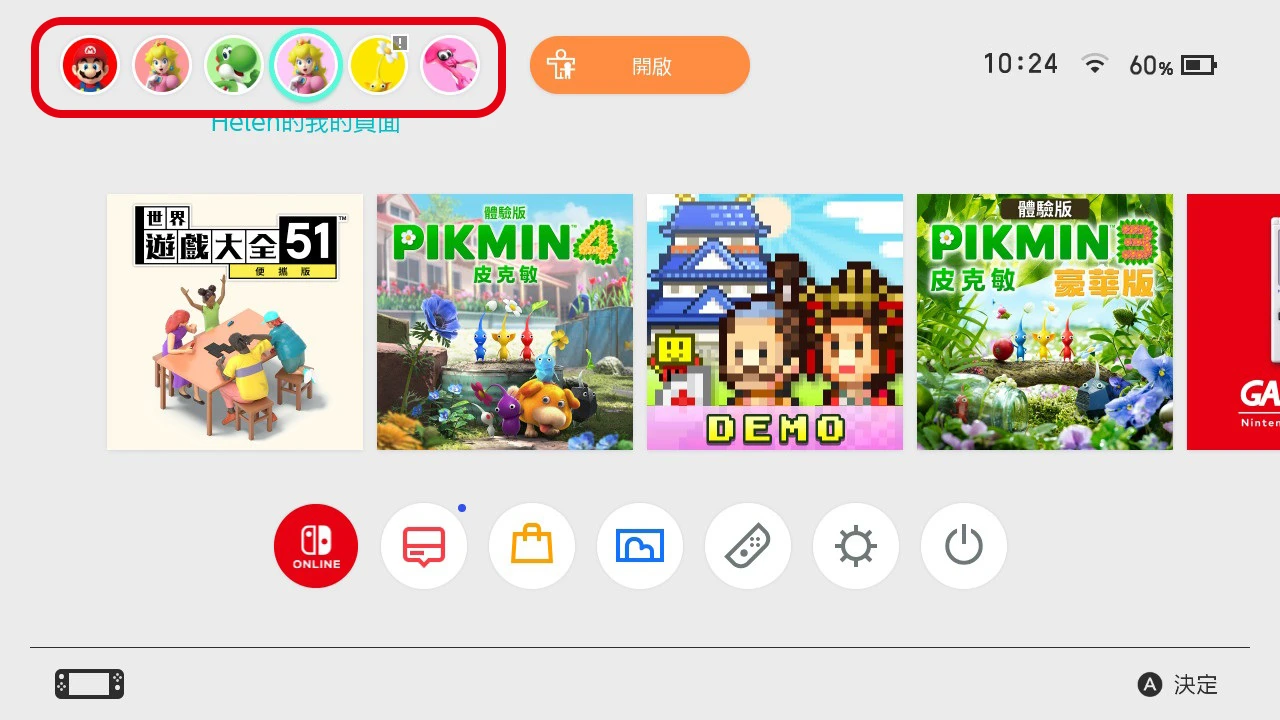This screenshot has height=720, width=1280.
Task: Select the Yoshi user avatar
Action: pyautogui.click(x=234, y=65)
